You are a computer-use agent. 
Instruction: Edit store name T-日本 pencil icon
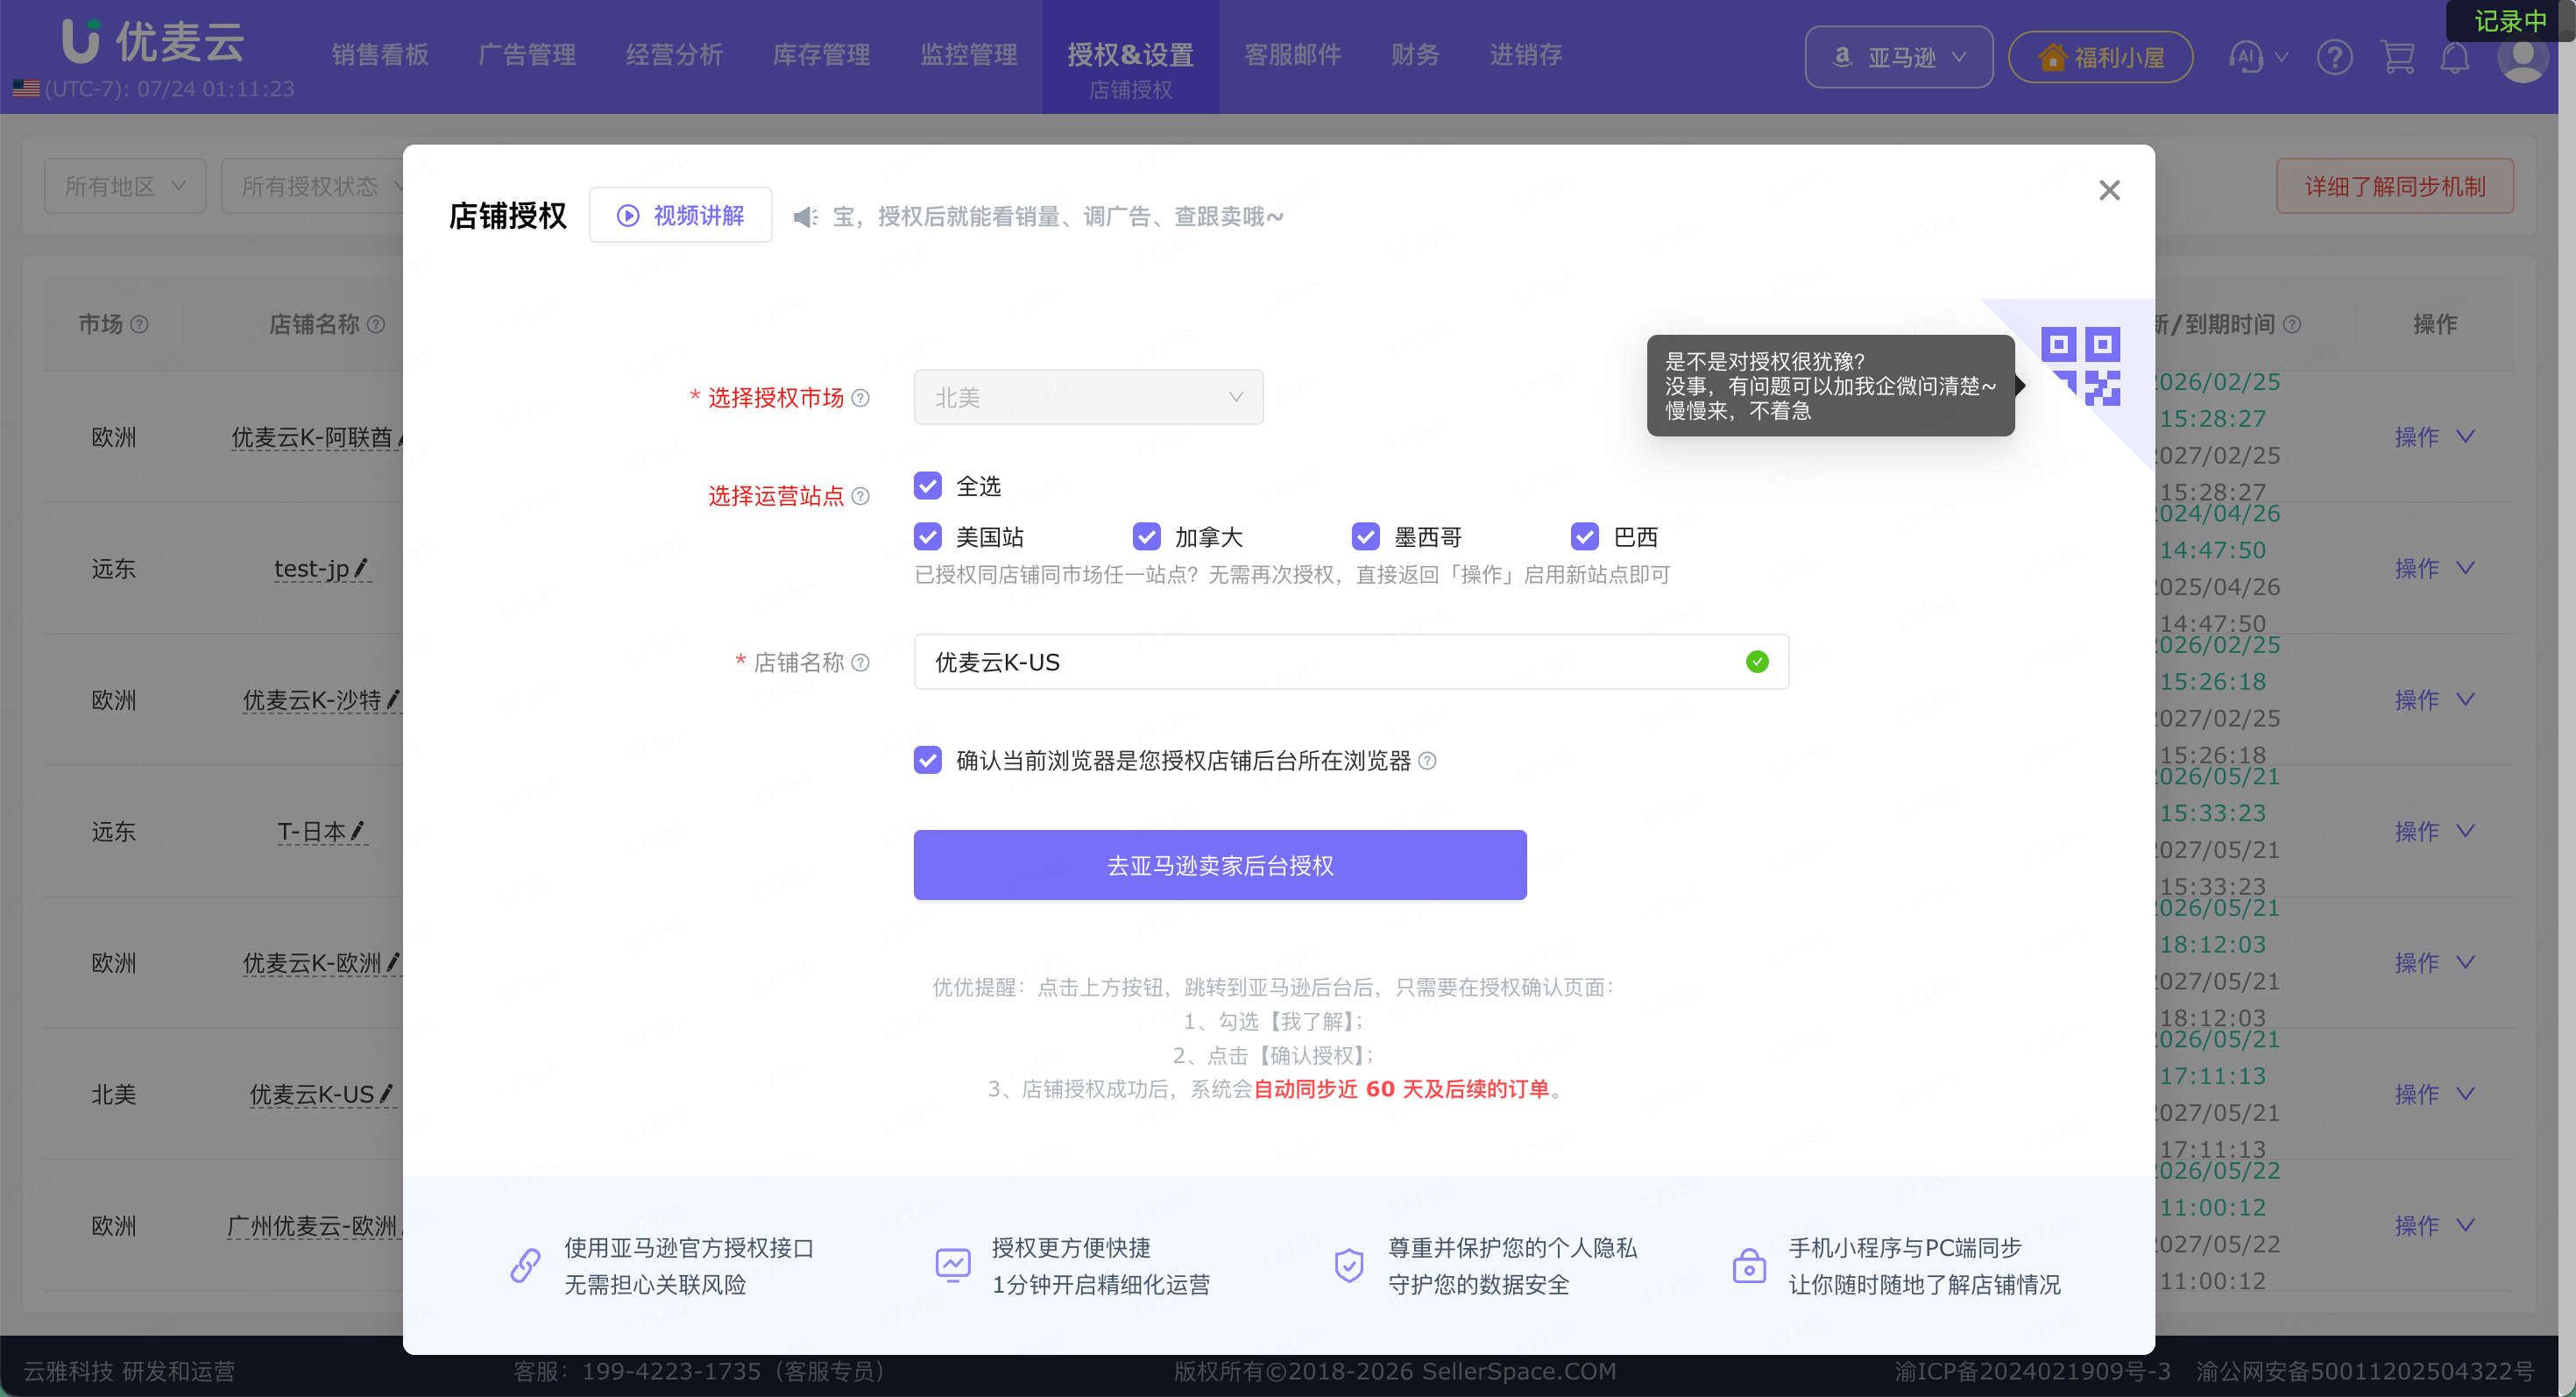358,830
